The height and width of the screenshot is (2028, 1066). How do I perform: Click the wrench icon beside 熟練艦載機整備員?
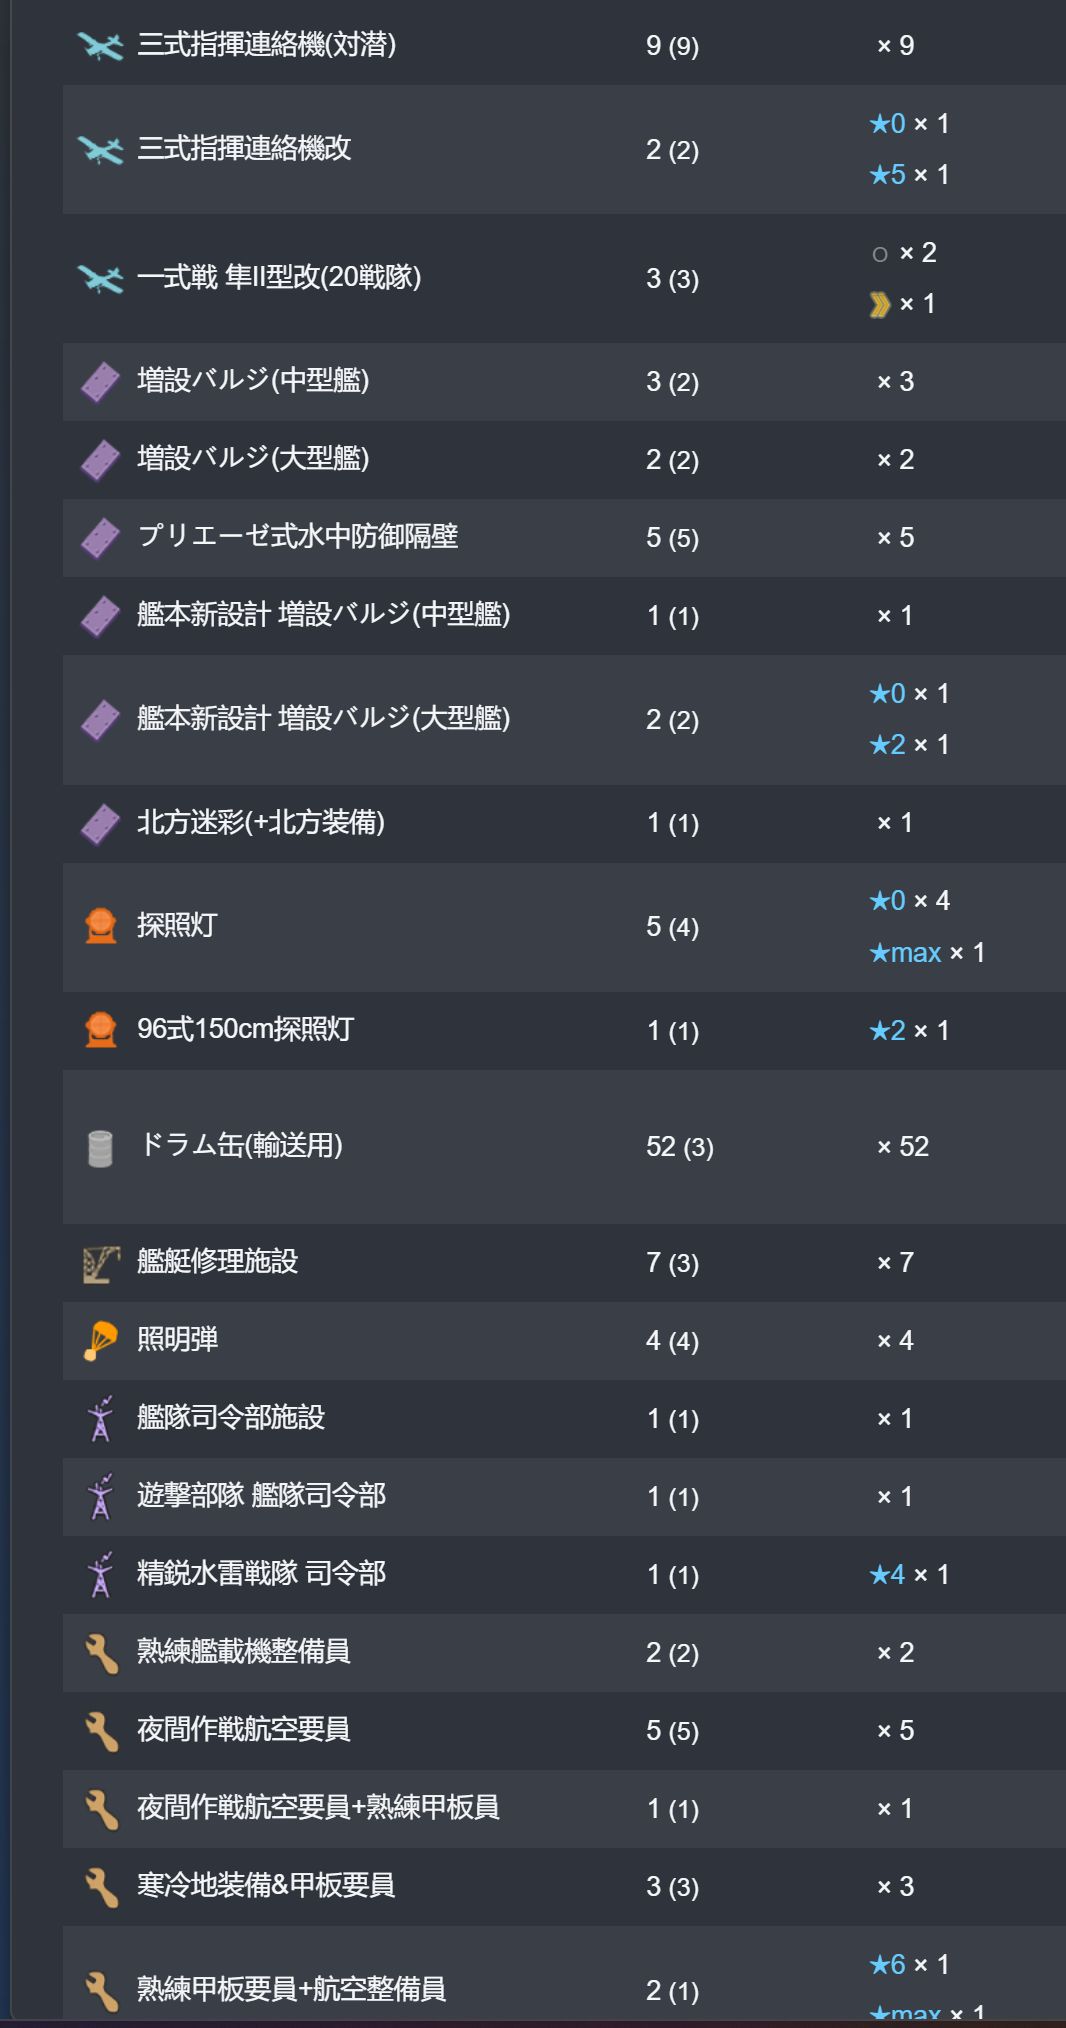[100, 1653]
